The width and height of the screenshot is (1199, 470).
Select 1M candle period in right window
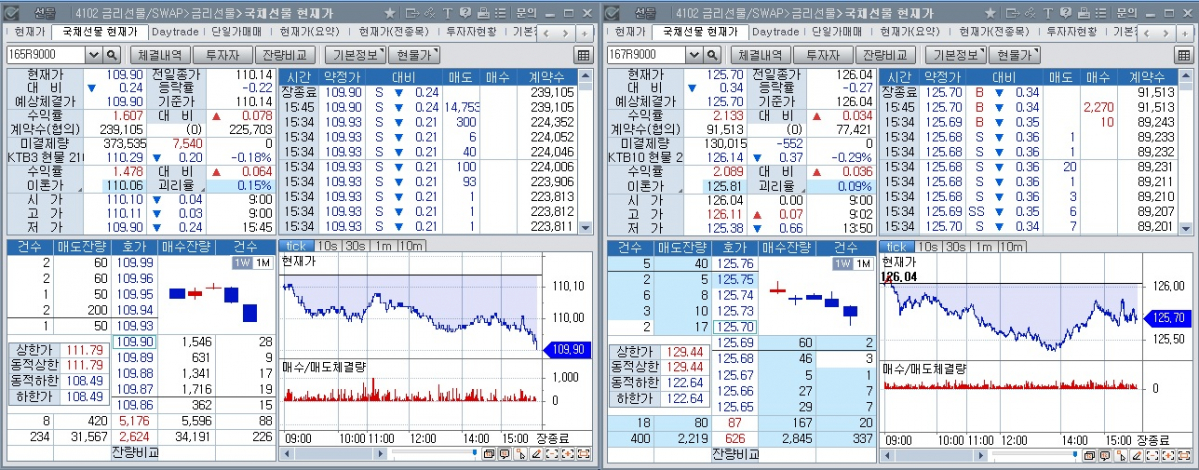862,263
